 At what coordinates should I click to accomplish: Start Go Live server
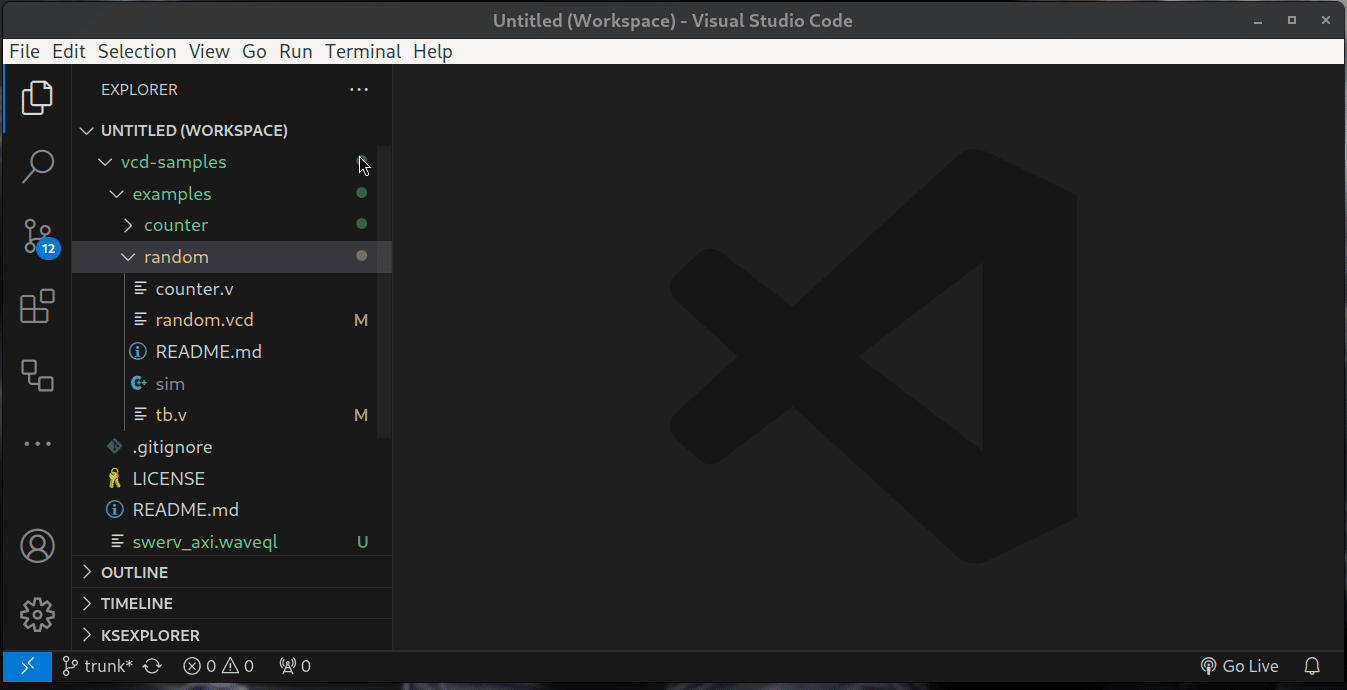(1239, 666)
